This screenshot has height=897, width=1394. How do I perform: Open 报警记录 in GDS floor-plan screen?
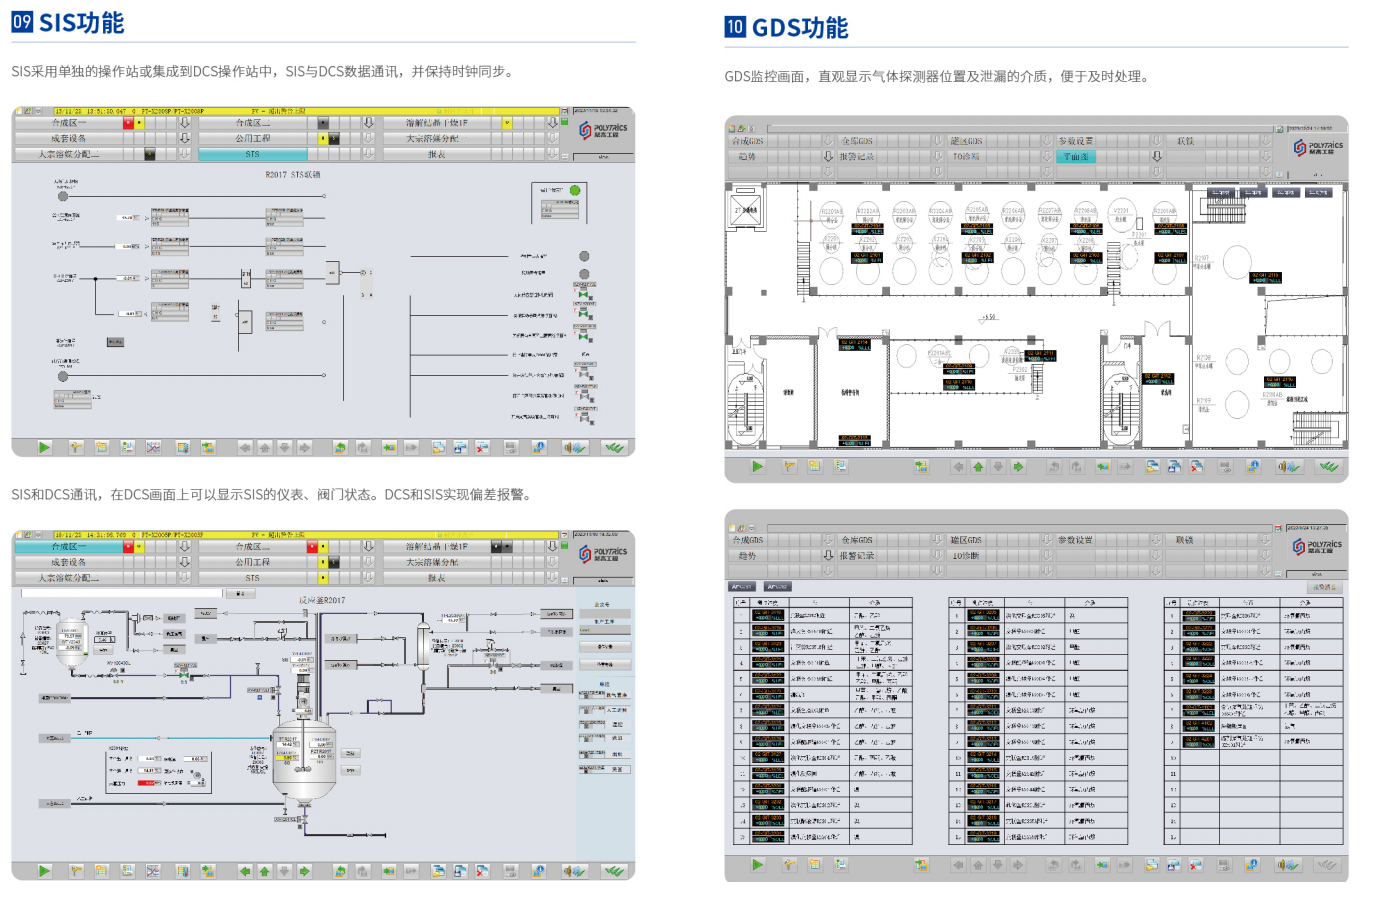click(x=857, y=156)
